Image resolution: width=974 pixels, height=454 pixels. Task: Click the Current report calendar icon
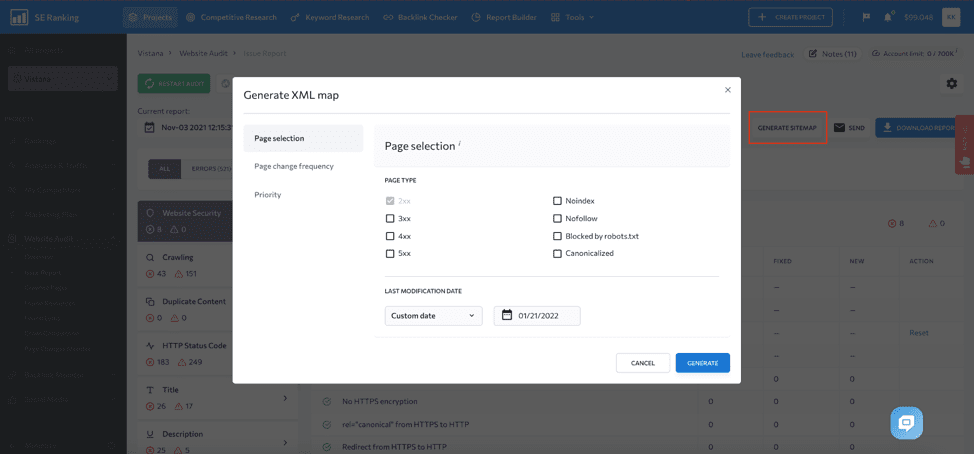click(x=149, y=127)
